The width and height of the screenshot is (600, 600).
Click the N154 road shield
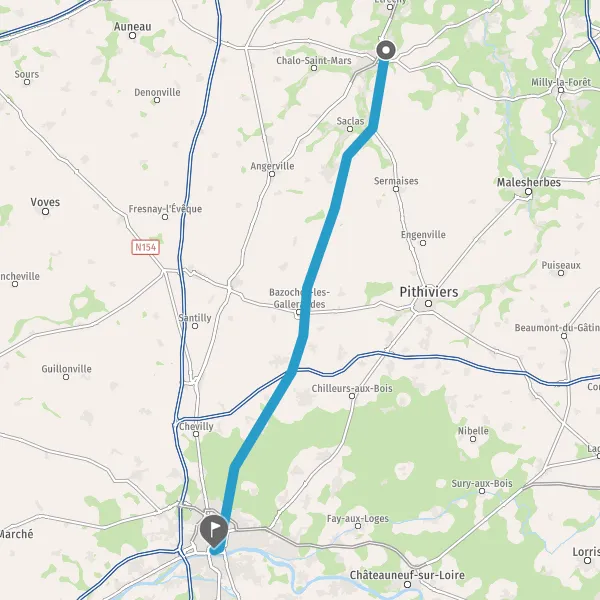pos(145,247)
